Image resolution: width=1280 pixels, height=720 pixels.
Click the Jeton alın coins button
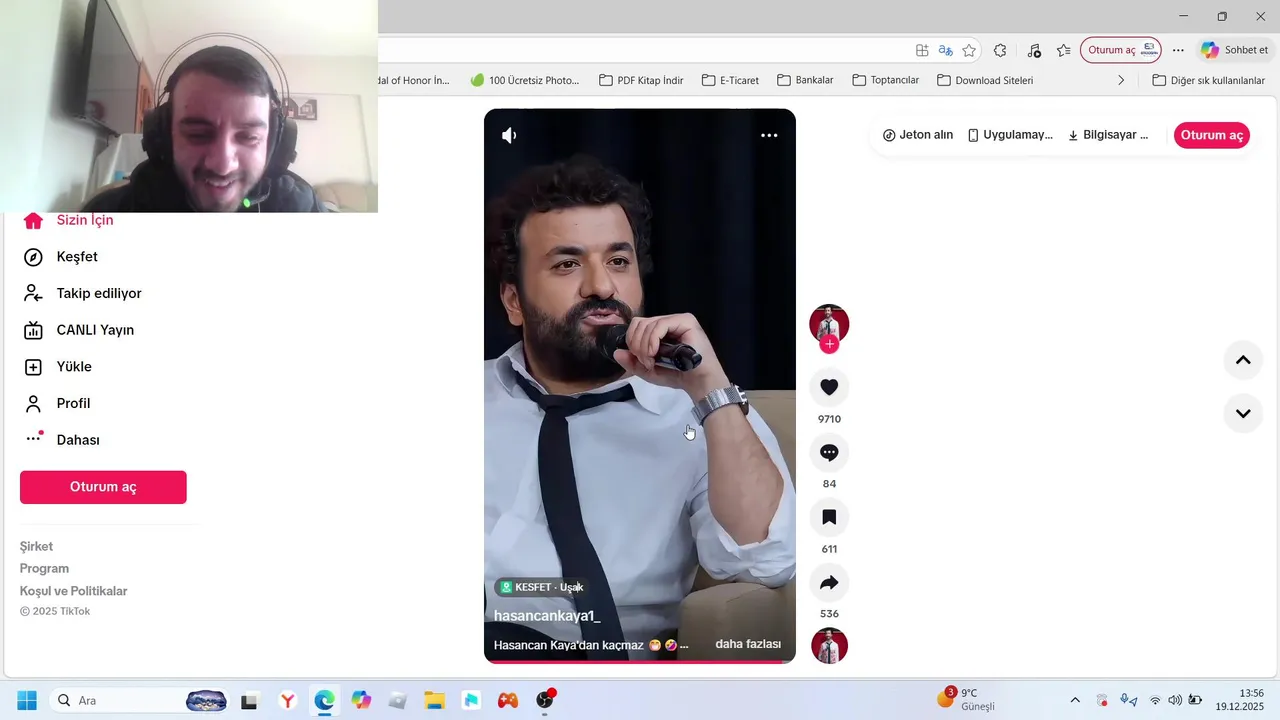point(918,135)
